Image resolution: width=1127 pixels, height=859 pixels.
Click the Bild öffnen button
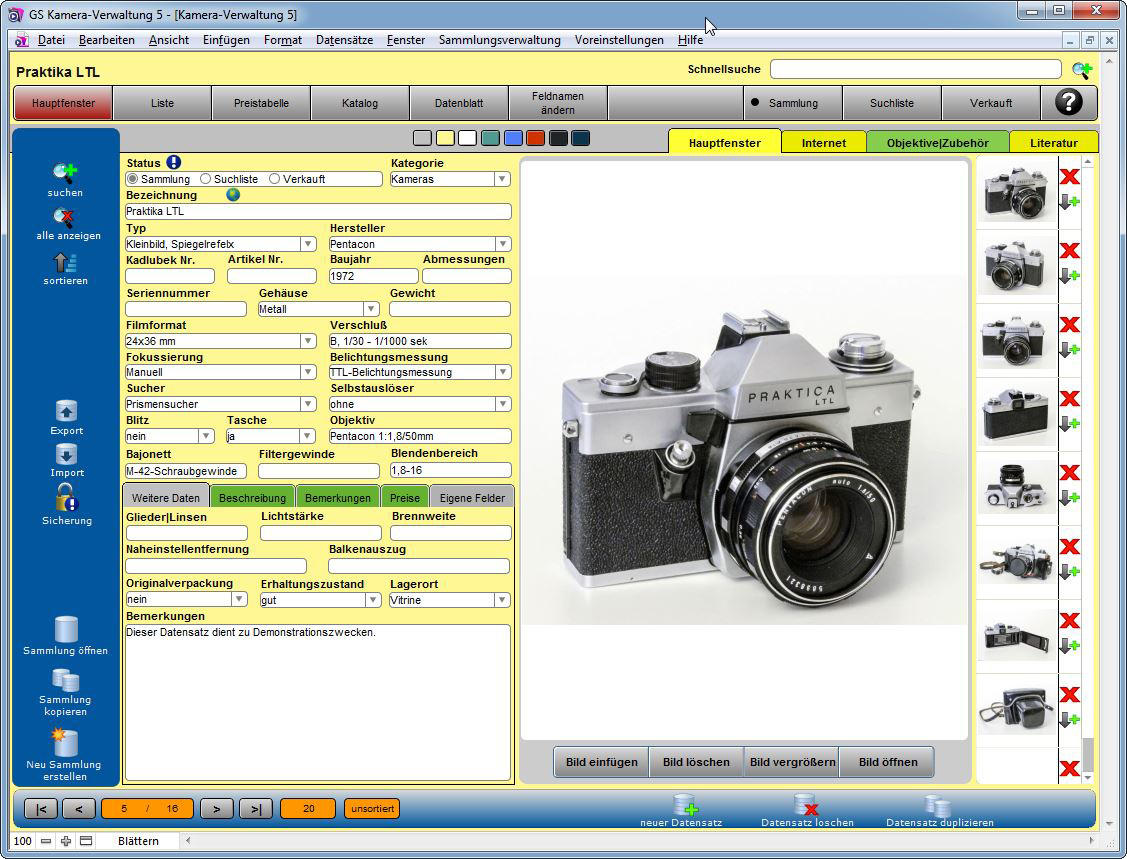(x=888, y=762)
